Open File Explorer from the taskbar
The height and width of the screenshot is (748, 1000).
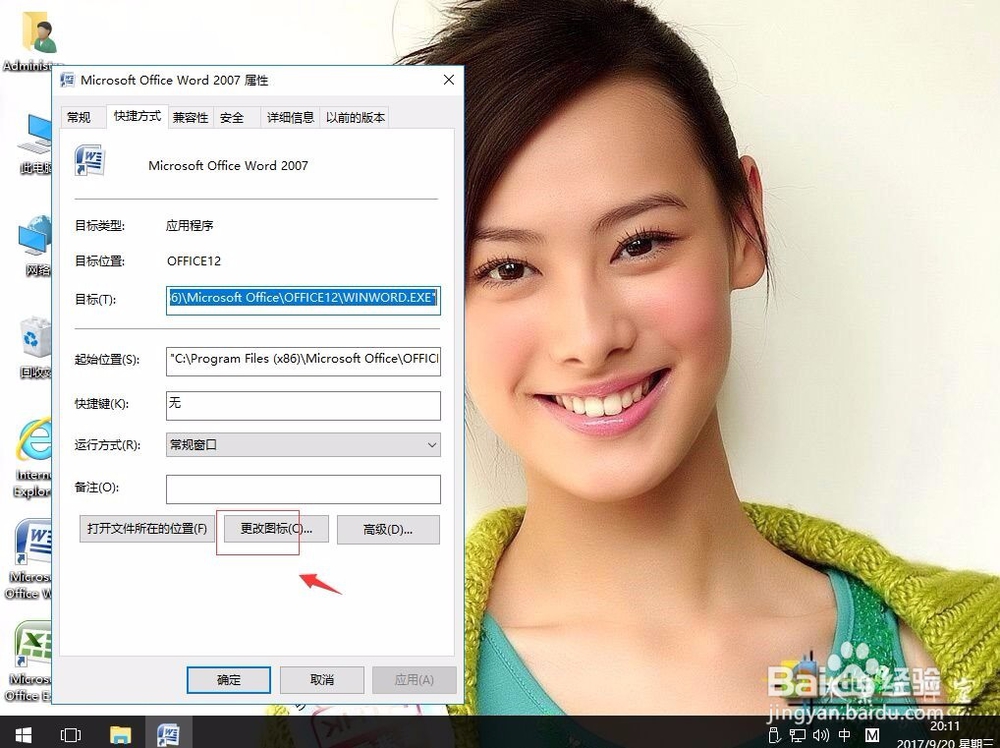pyautogui.click(x=121, y=733)
